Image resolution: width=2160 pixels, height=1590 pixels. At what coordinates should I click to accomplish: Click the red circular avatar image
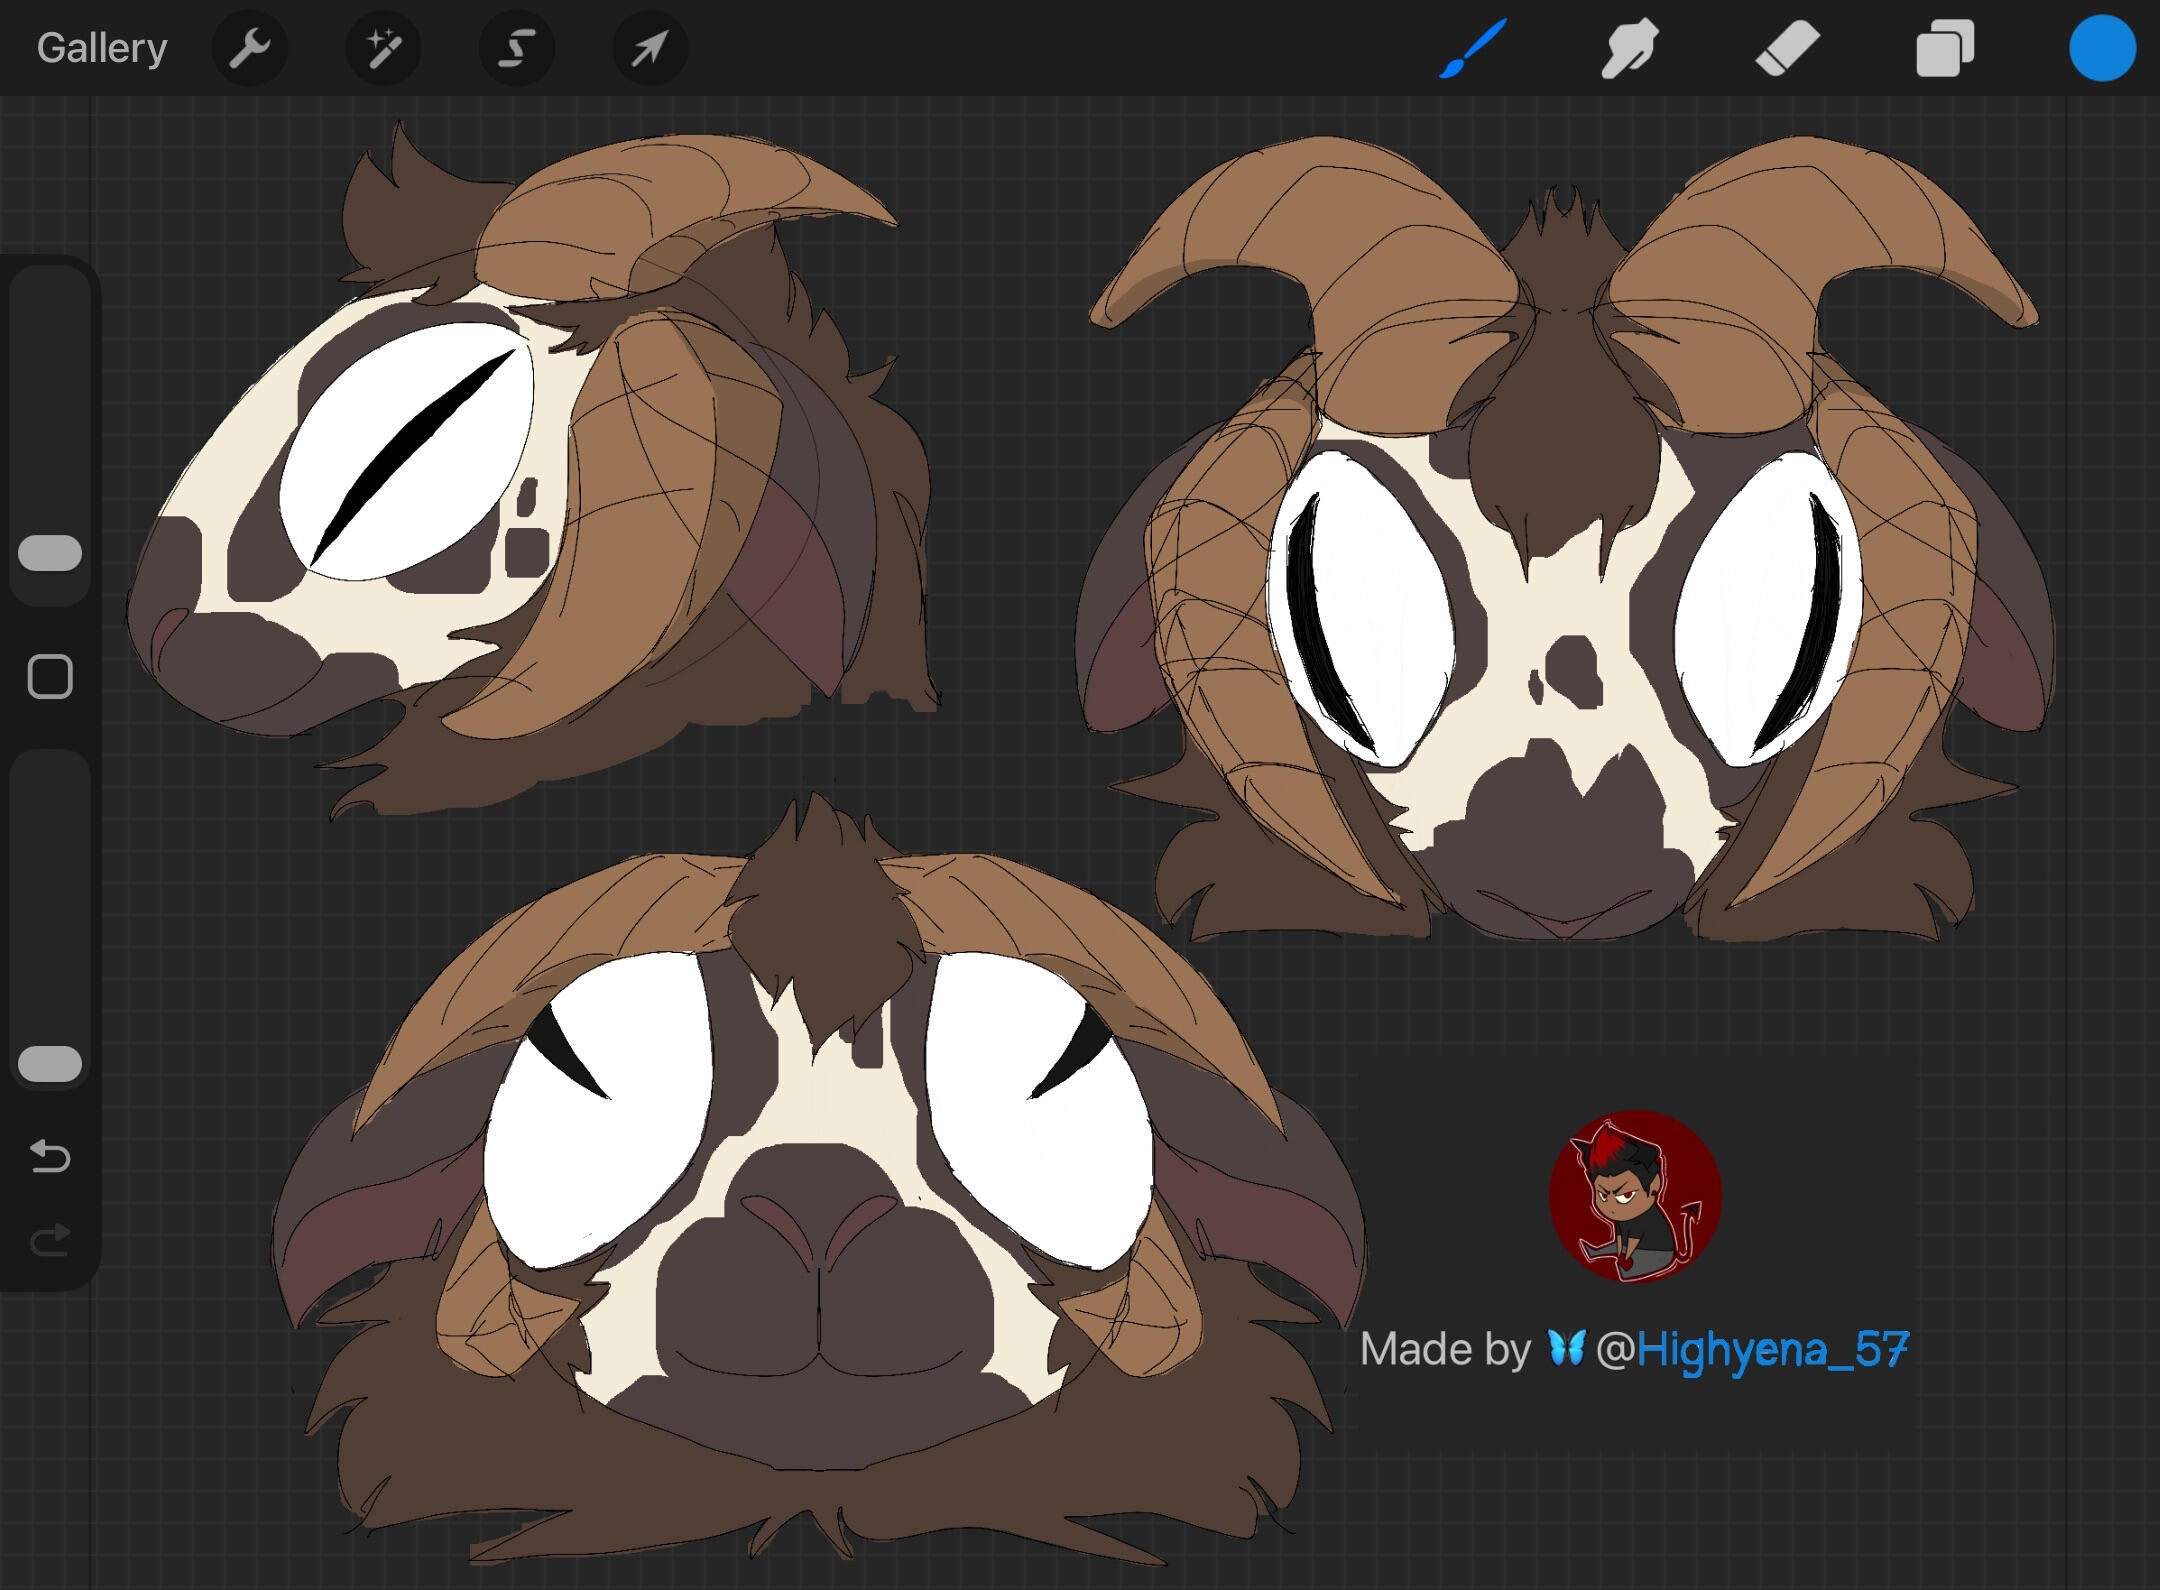click(x=1635, y=1196)
